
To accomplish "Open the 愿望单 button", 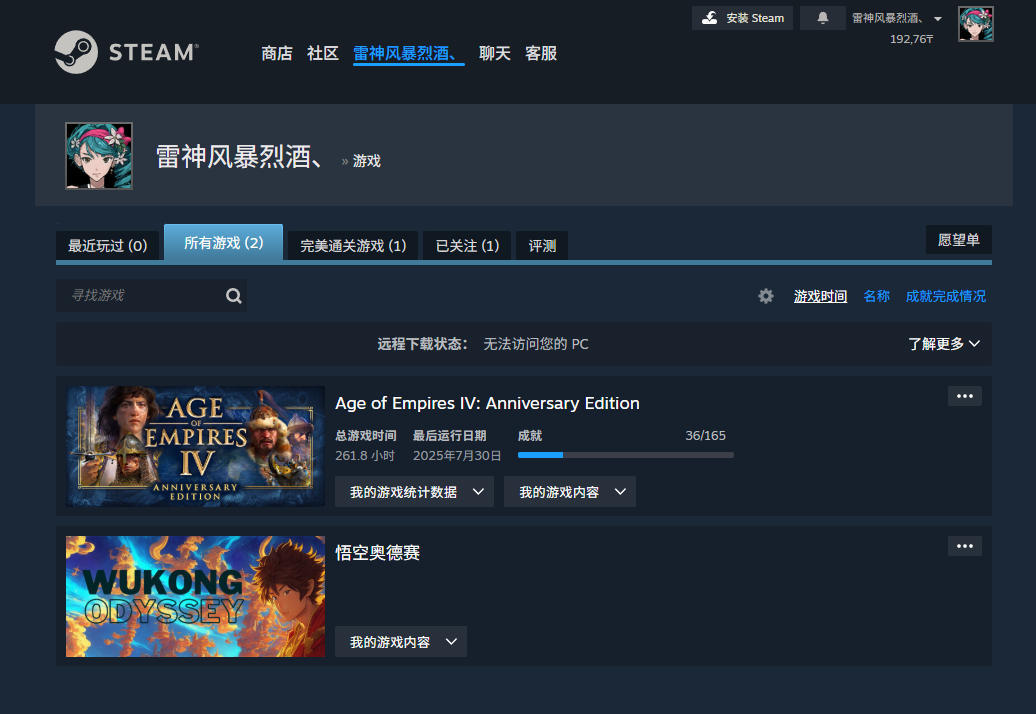I will pyautogui.click(x=958, y=240).
